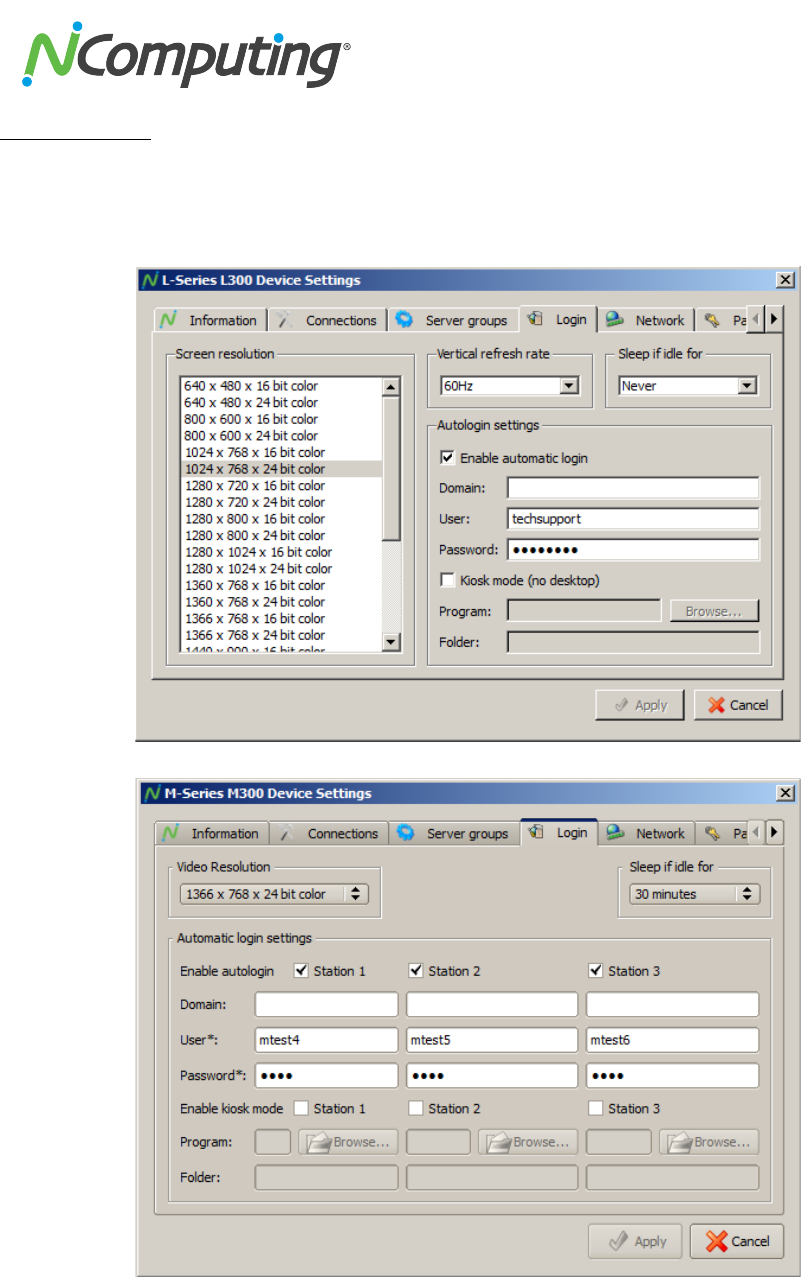Toggle autologin Station 3 checkbox
Viewport: 801px width, 1277px height.
click(x=596, y=970)
